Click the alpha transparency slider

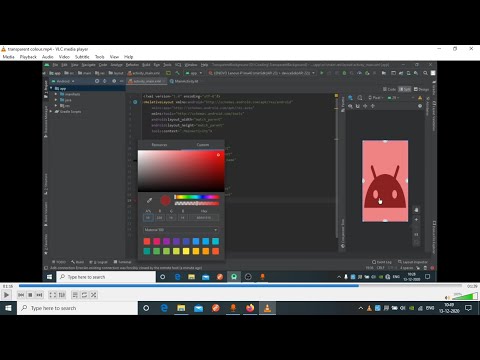(197, 203)
